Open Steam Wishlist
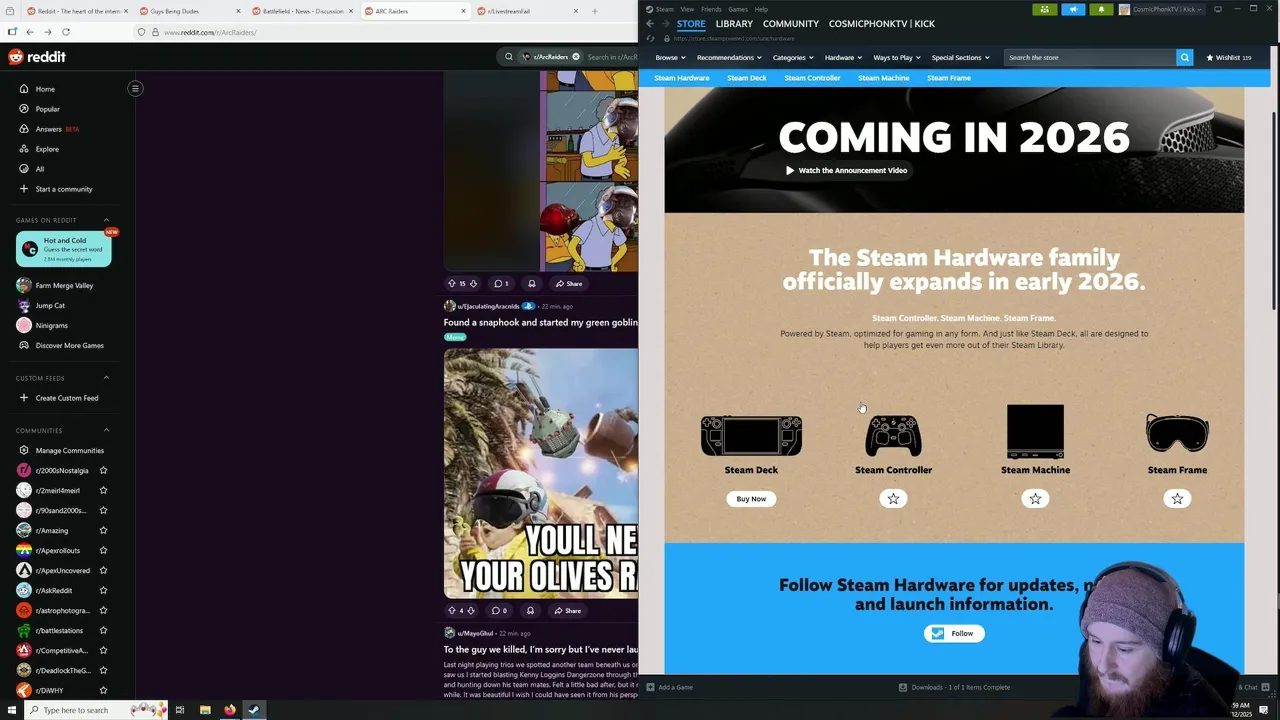 [x=1229, y=57]
